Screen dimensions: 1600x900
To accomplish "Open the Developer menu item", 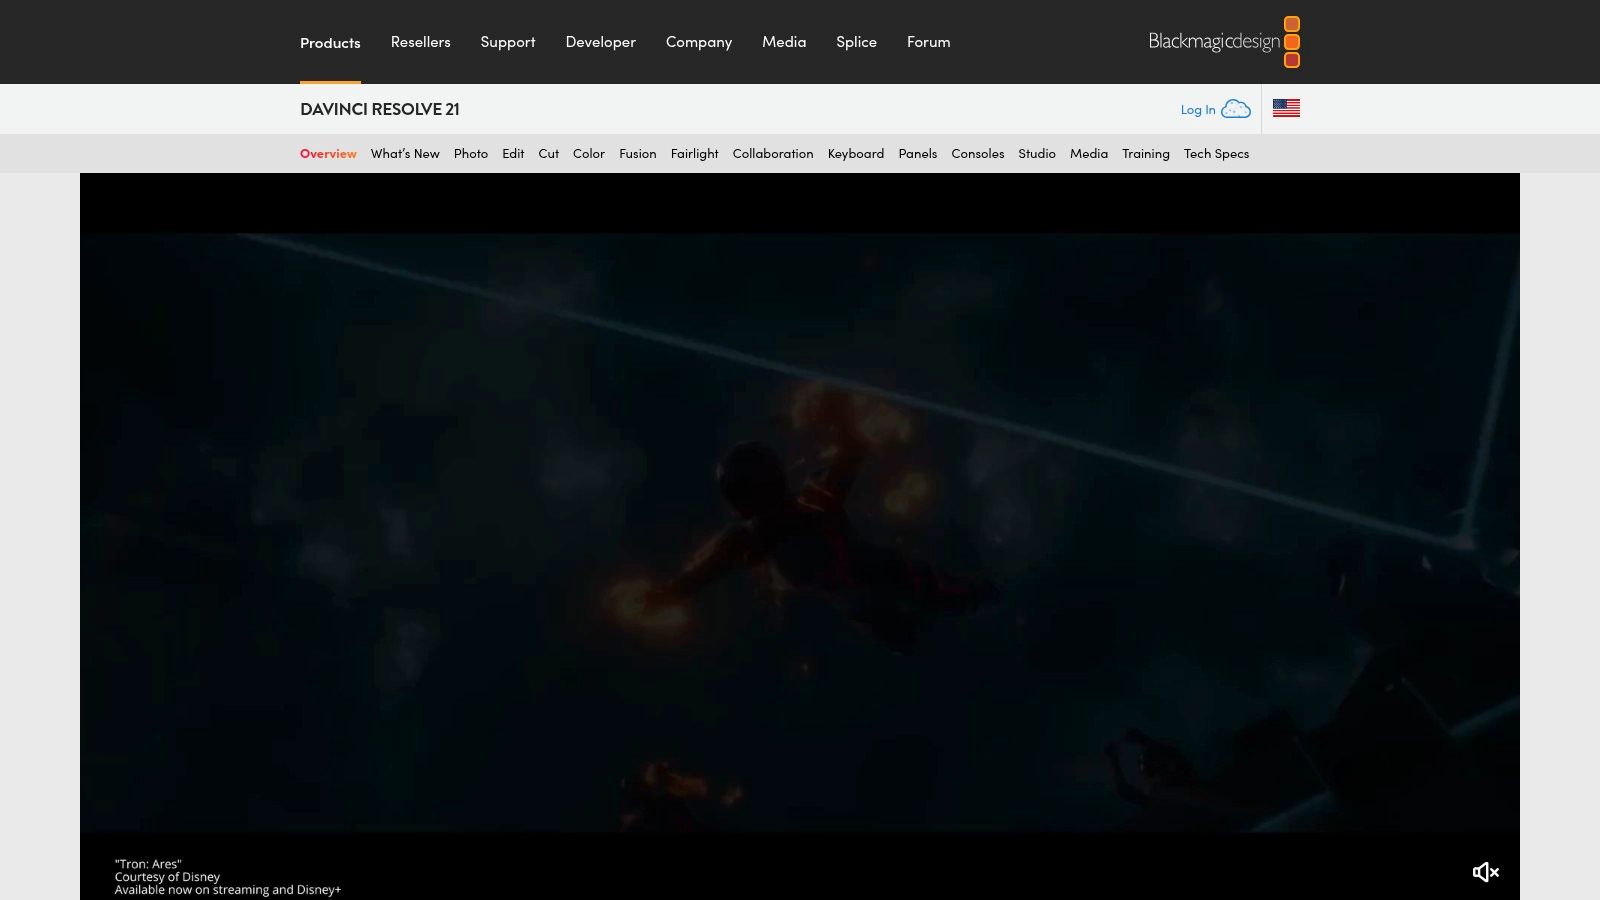I will [x=600, y=42].
